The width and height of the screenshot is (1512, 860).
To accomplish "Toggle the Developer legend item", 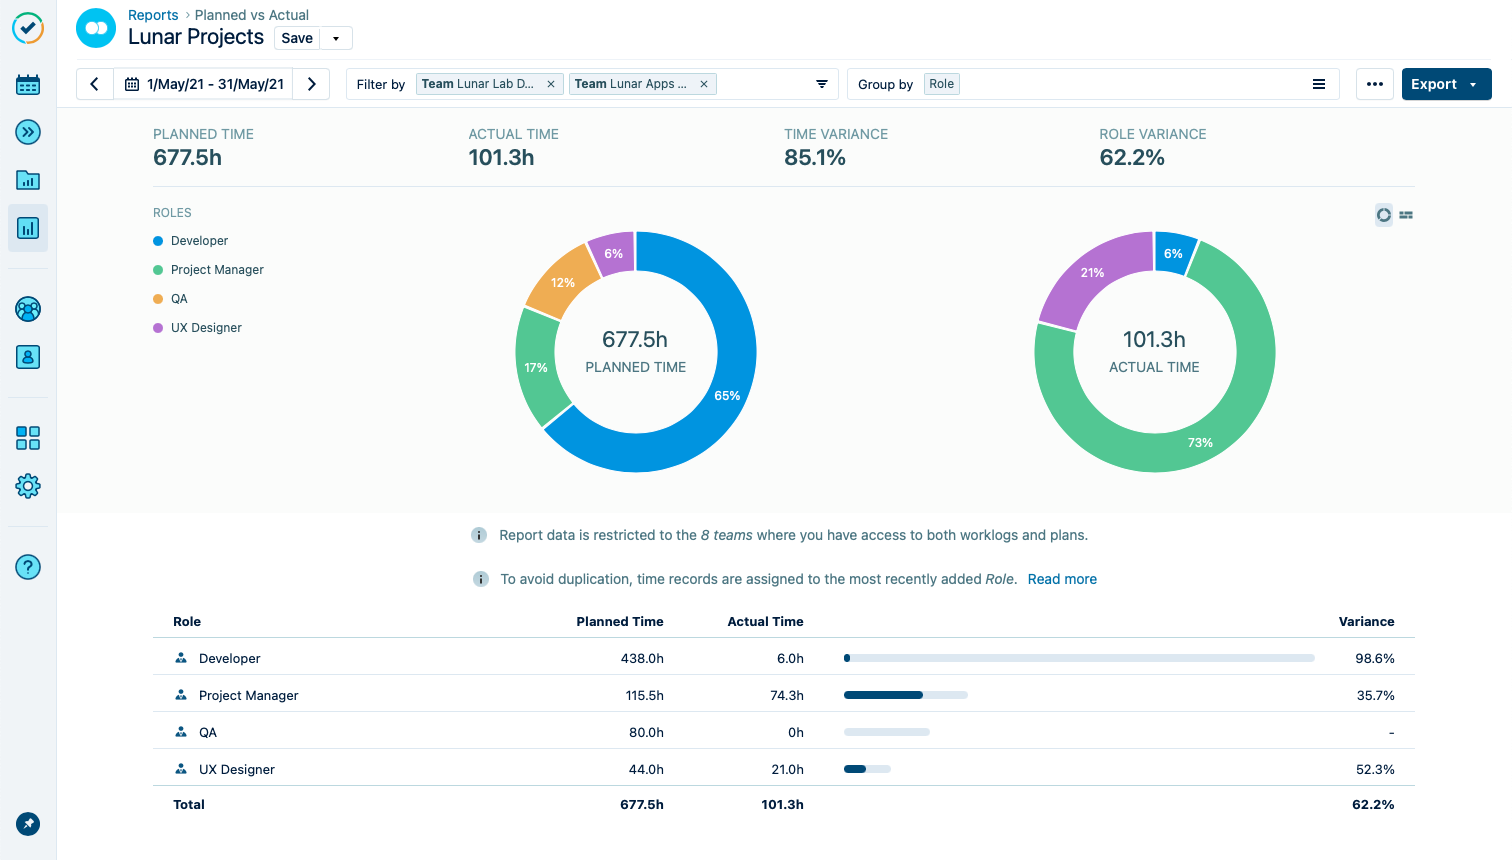I will point(199,241).
